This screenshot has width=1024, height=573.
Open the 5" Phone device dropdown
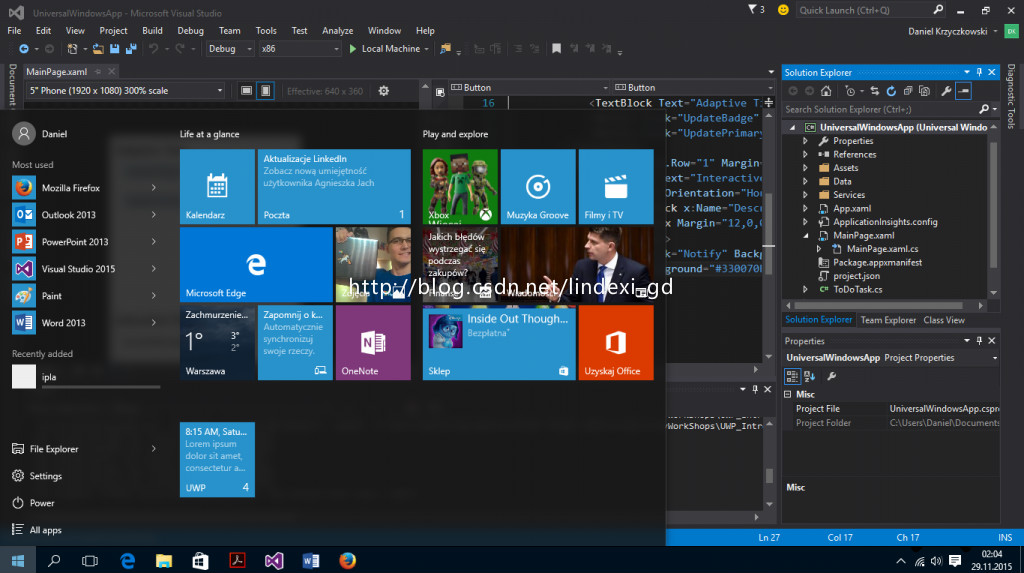125,91
